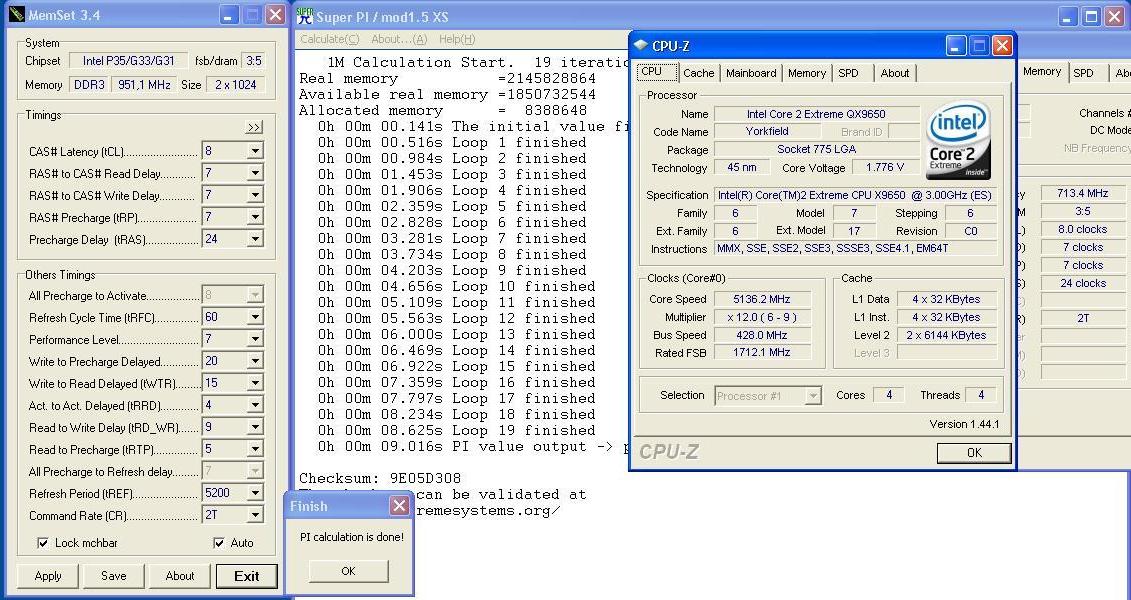Click OK in the Finish dialog

pyautogui.click(x=348, y=570)
